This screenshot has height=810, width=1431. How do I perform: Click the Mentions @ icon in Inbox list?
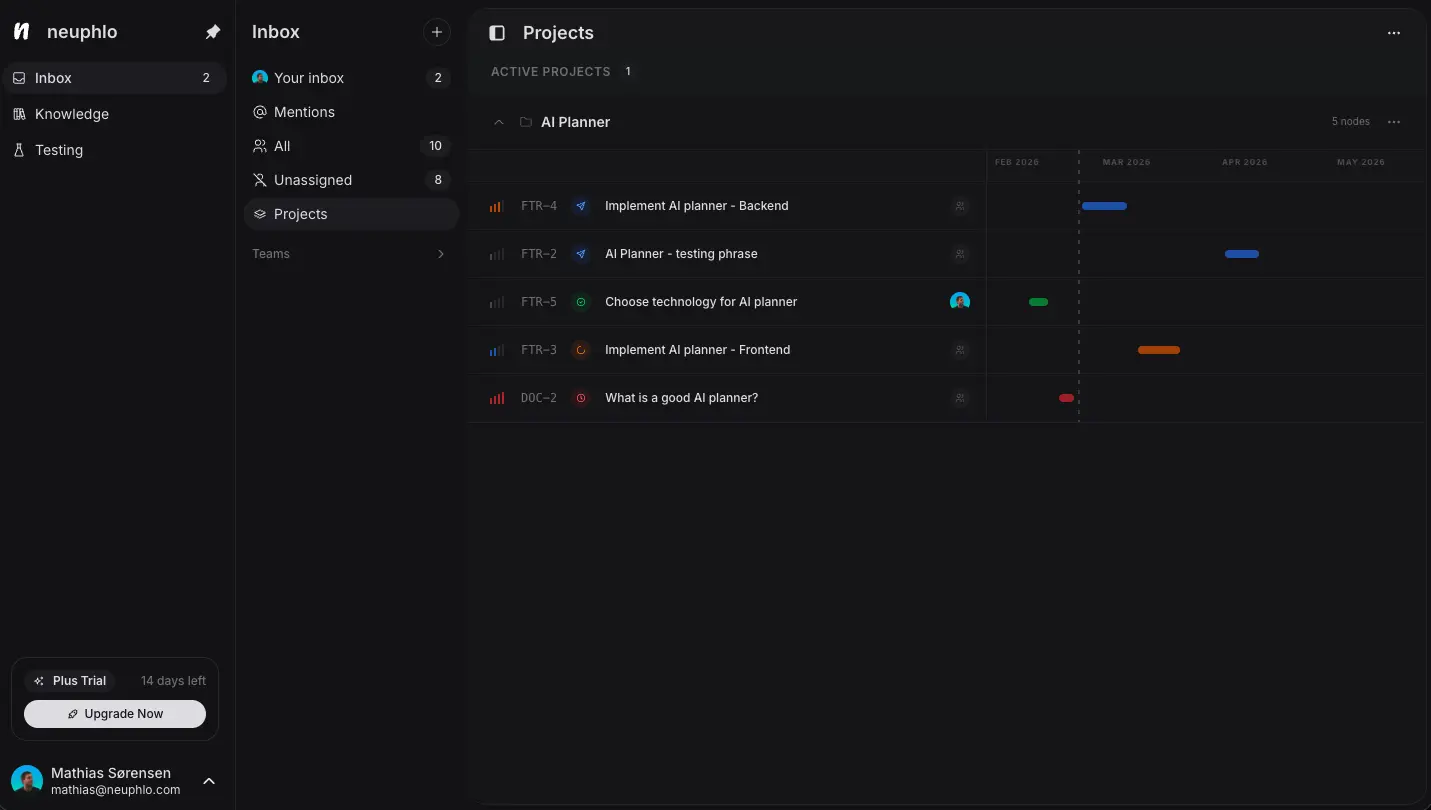coord(259,112)
